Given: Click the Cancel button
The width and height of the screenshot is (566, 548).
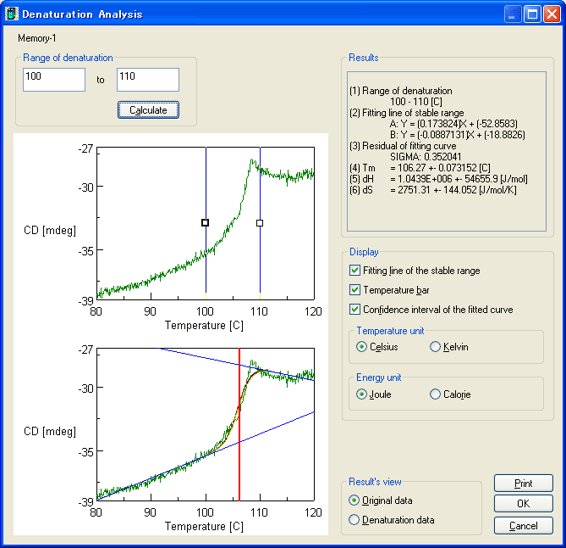Looking at the screenshot, I should (523, 525).
